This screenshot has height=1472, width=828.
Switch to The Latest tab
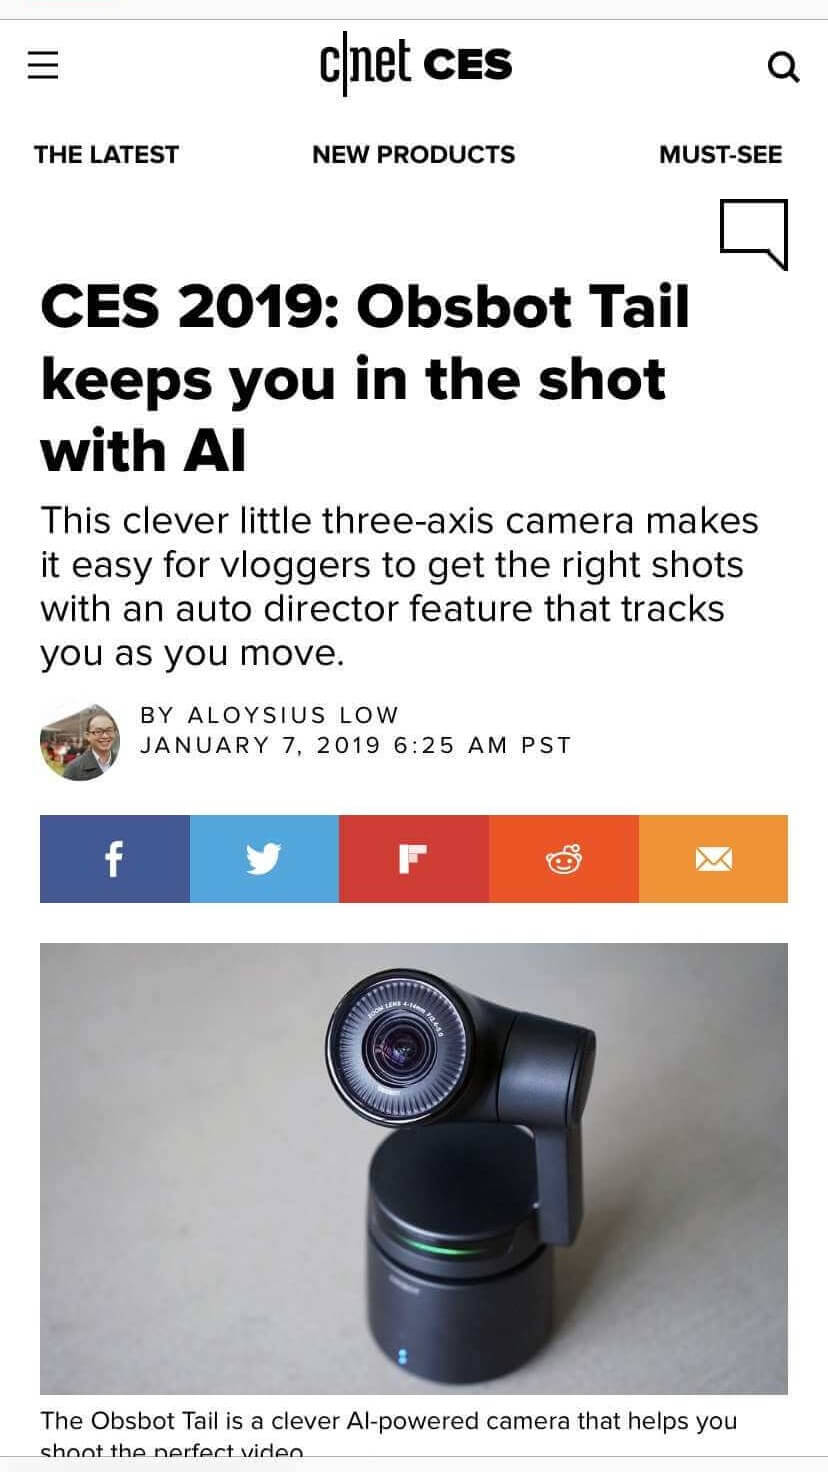coord(106,155)
